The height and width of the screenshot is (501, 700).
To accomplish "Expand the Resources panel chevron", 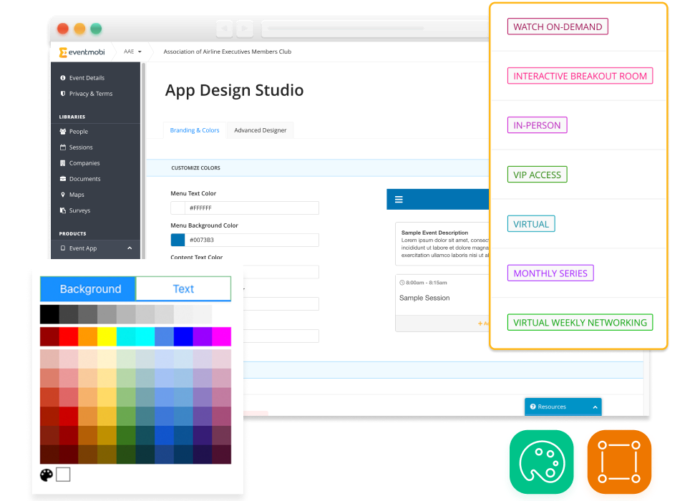I will pyautogui.click(x=595, y=407).
